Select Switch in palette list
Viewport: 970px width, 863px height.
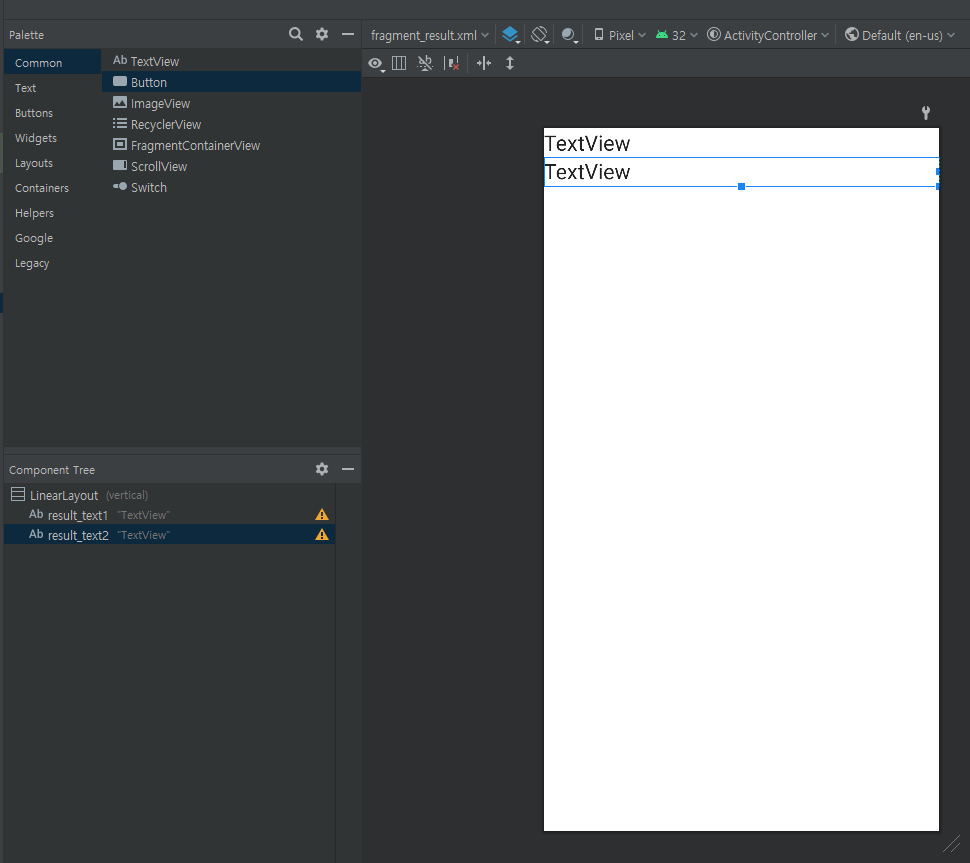(231, 187)
